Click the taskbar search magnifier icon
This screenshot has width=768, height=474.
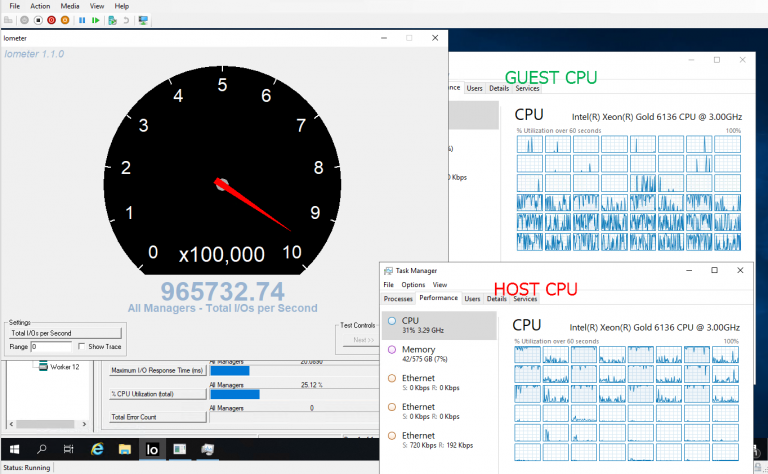[42, 449]
